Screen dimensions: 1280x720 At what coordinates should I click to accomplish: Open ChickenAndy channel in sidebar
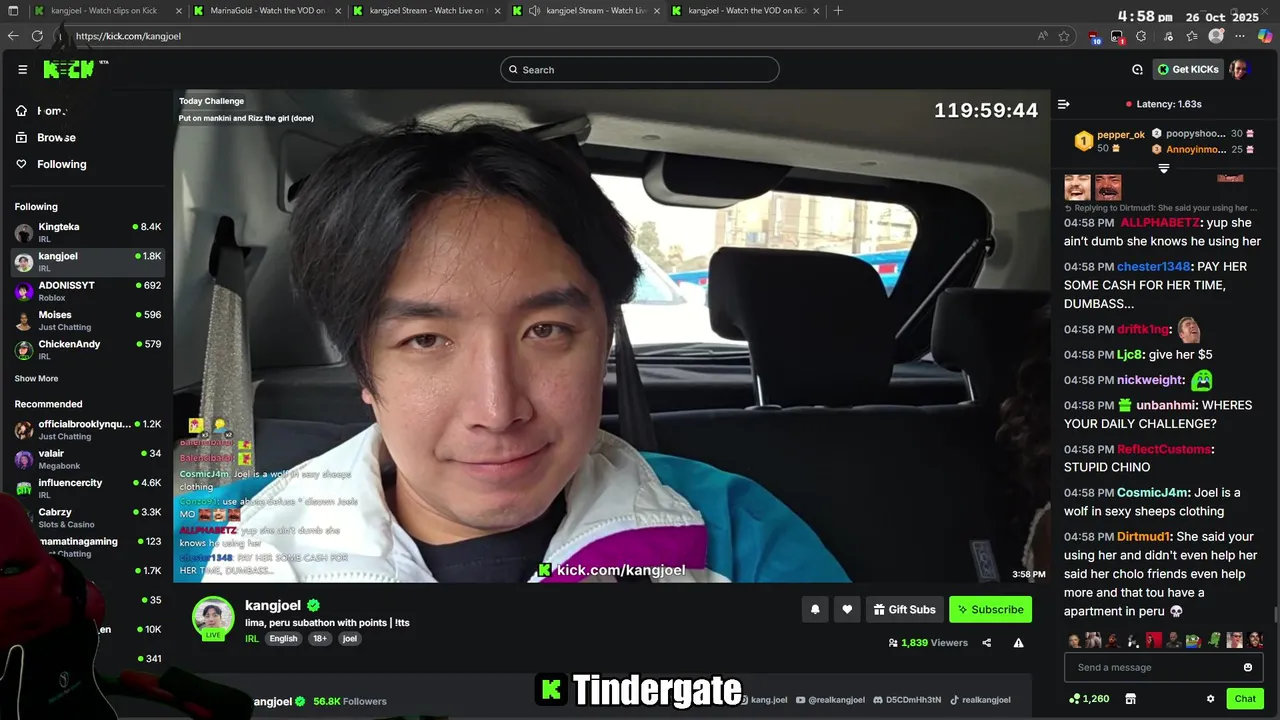coord(88,349)
